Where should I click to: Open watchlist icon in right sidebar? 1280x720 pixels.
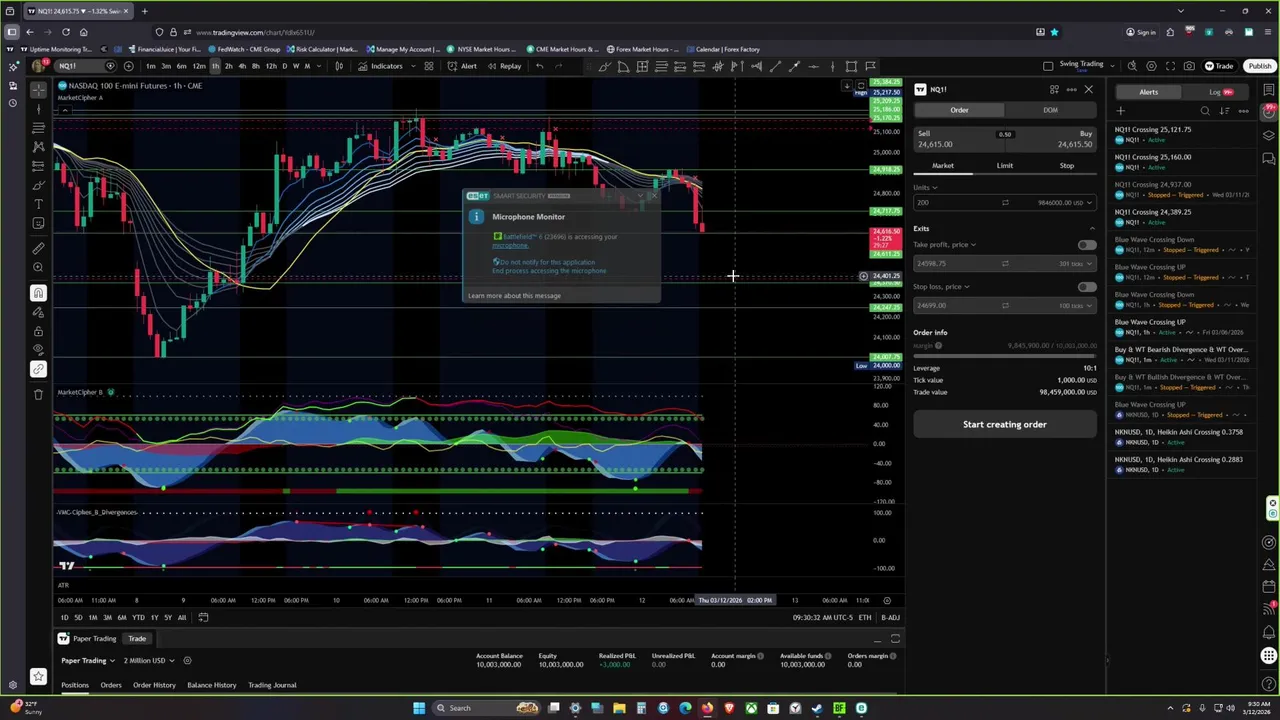point(1269,90)
